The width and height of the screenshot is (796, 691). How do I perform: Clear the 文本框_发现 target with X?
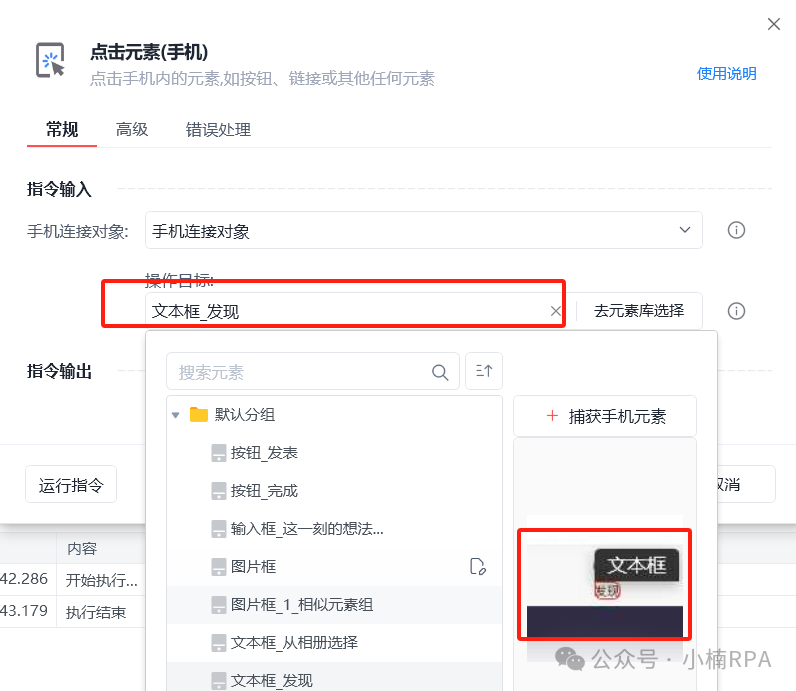coord(556,311)
